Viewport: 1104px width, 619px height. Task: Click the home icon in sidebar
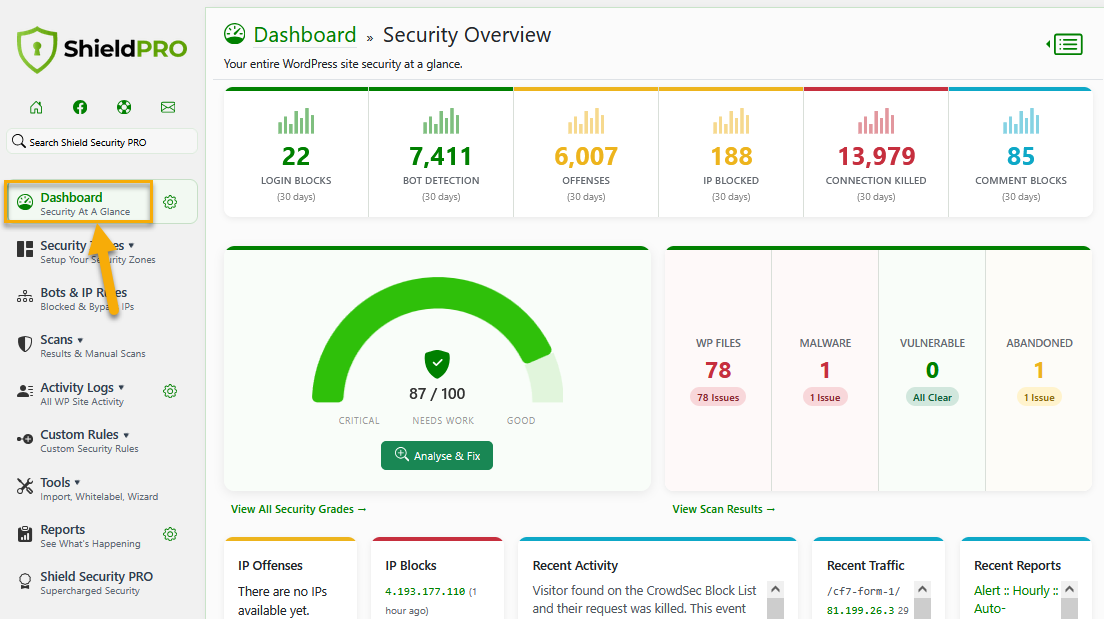click(36, 107)
